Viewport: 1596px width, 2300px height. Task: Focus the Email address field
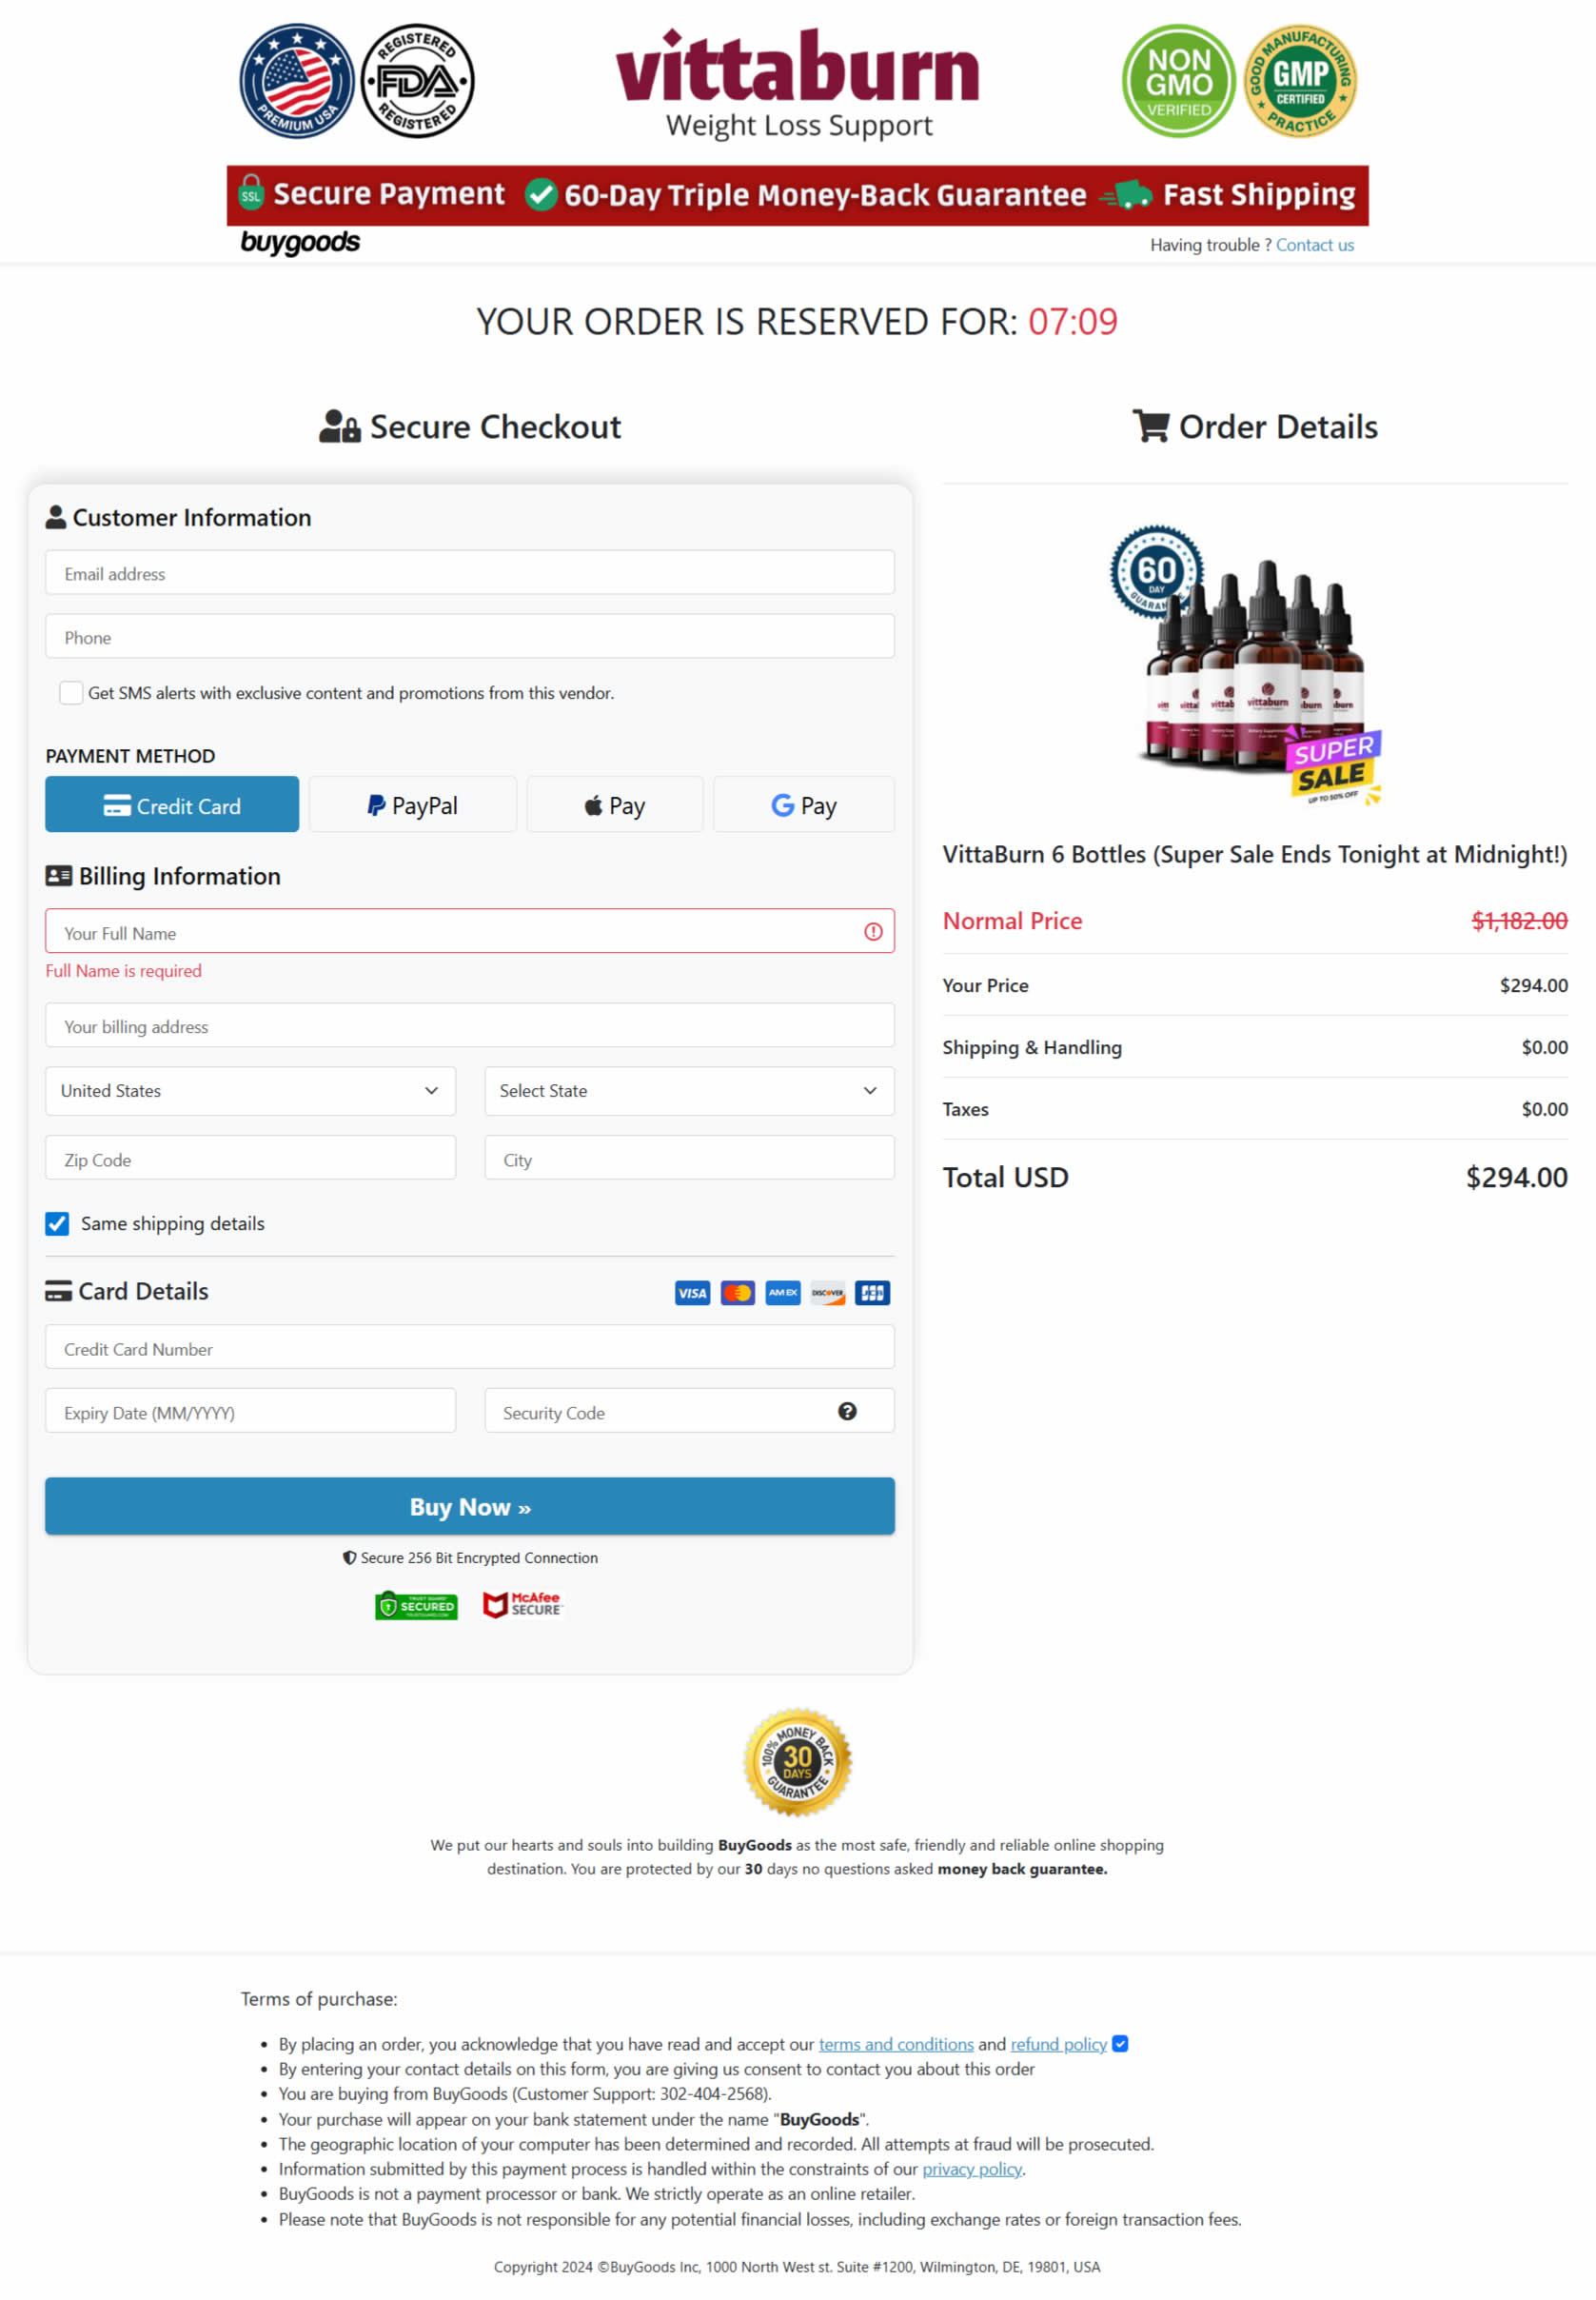coord(470,573)
